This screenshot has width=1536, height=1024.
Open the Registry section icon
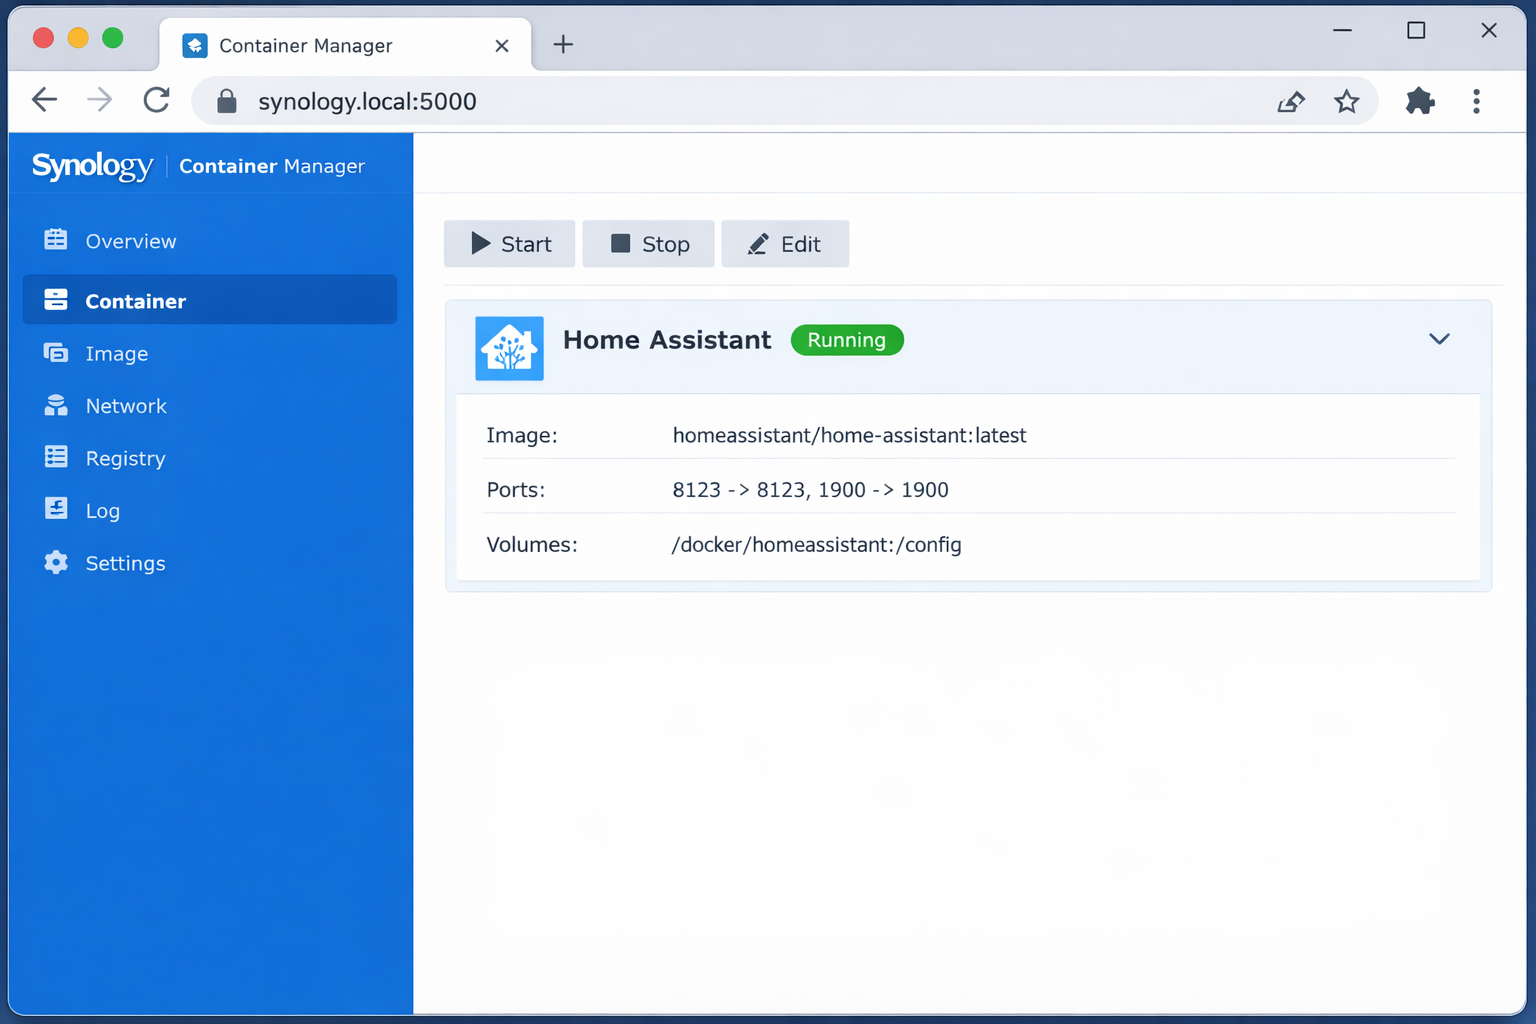pos(56,457)
